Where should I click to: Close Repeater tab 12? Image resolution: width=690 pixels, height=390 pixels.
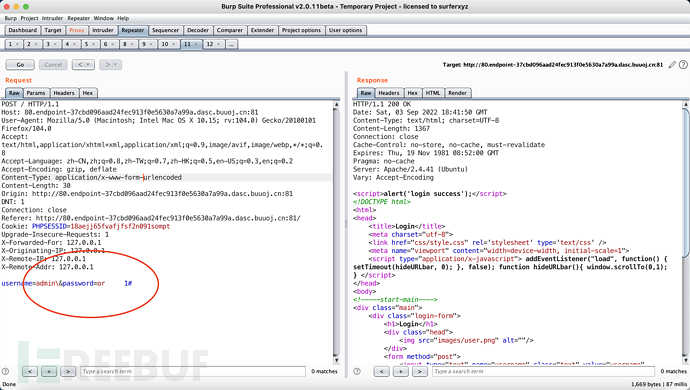[219, 44]
